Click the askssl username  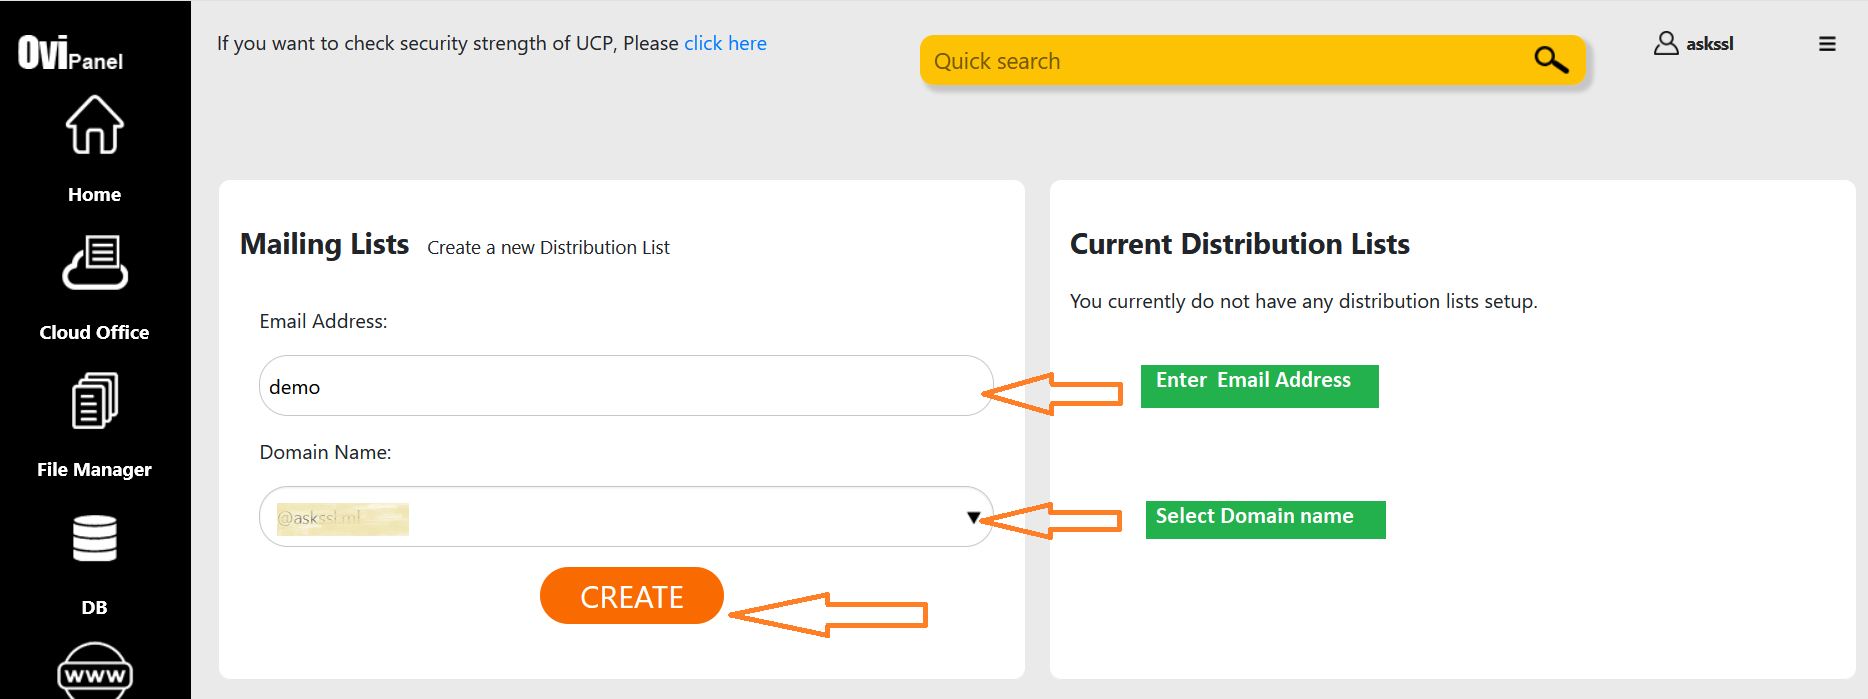1709,44
